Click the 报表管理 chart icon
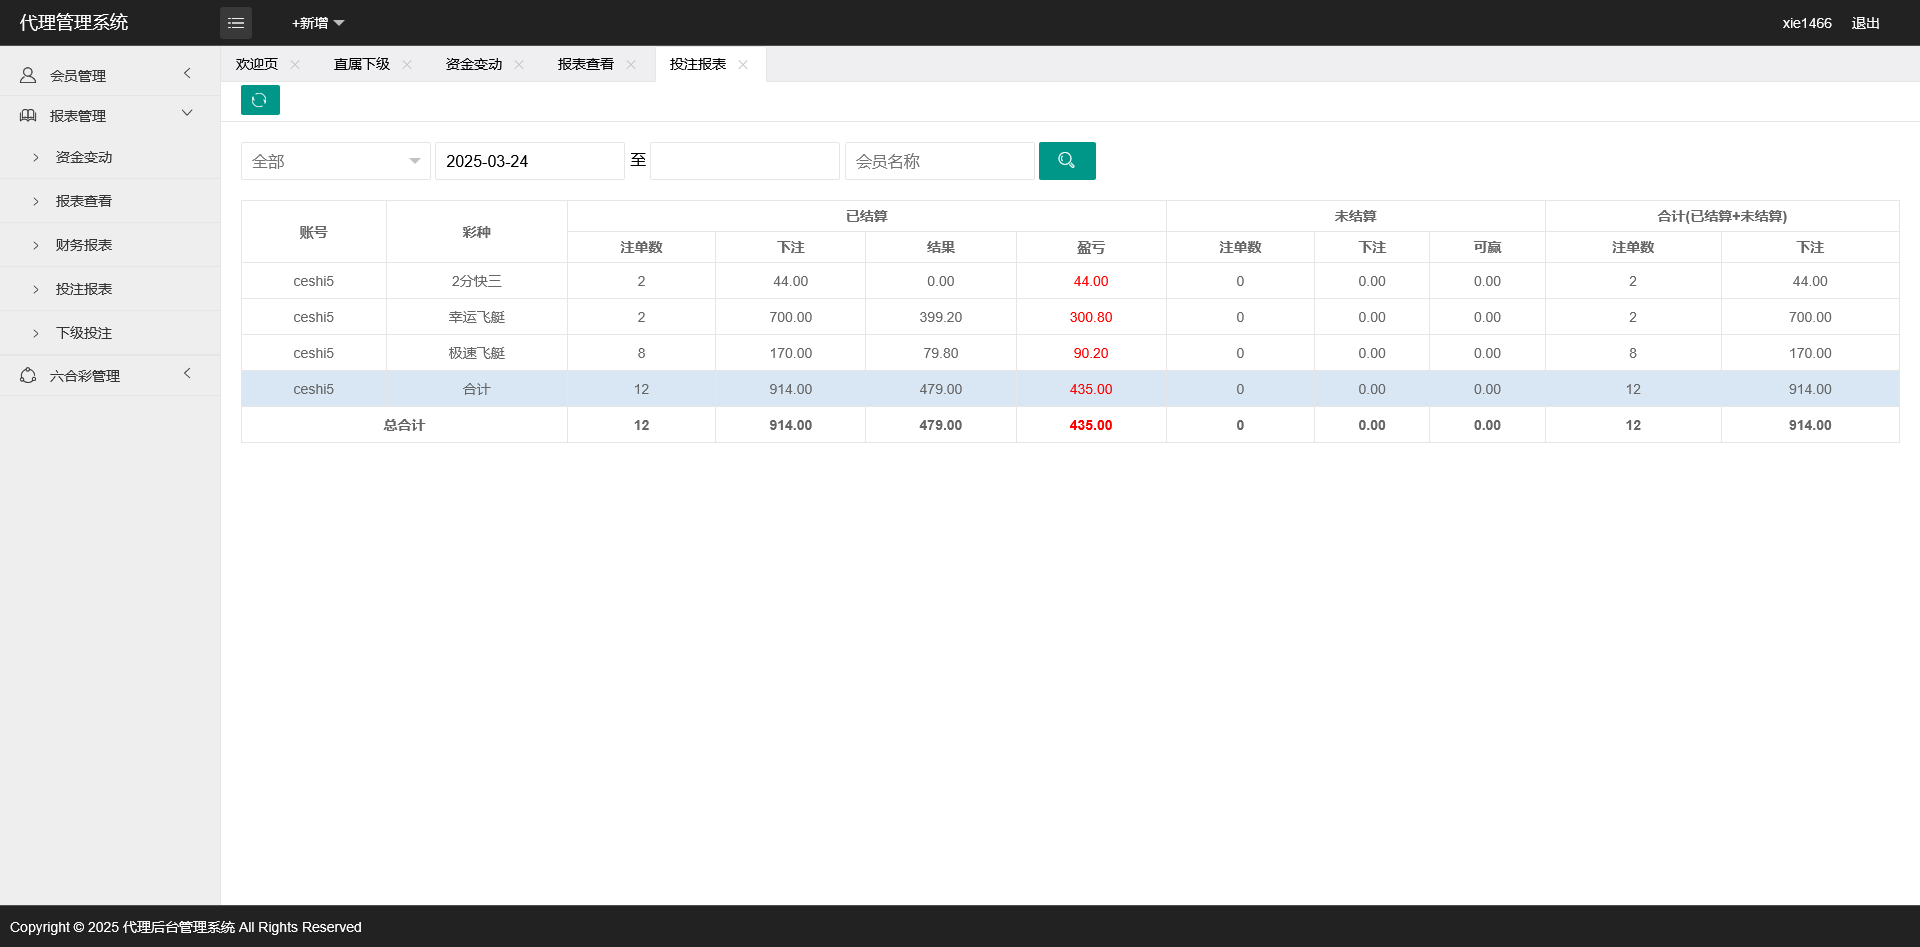The image size is (1920, 947). pyautogui.click(x=27, y=115)
